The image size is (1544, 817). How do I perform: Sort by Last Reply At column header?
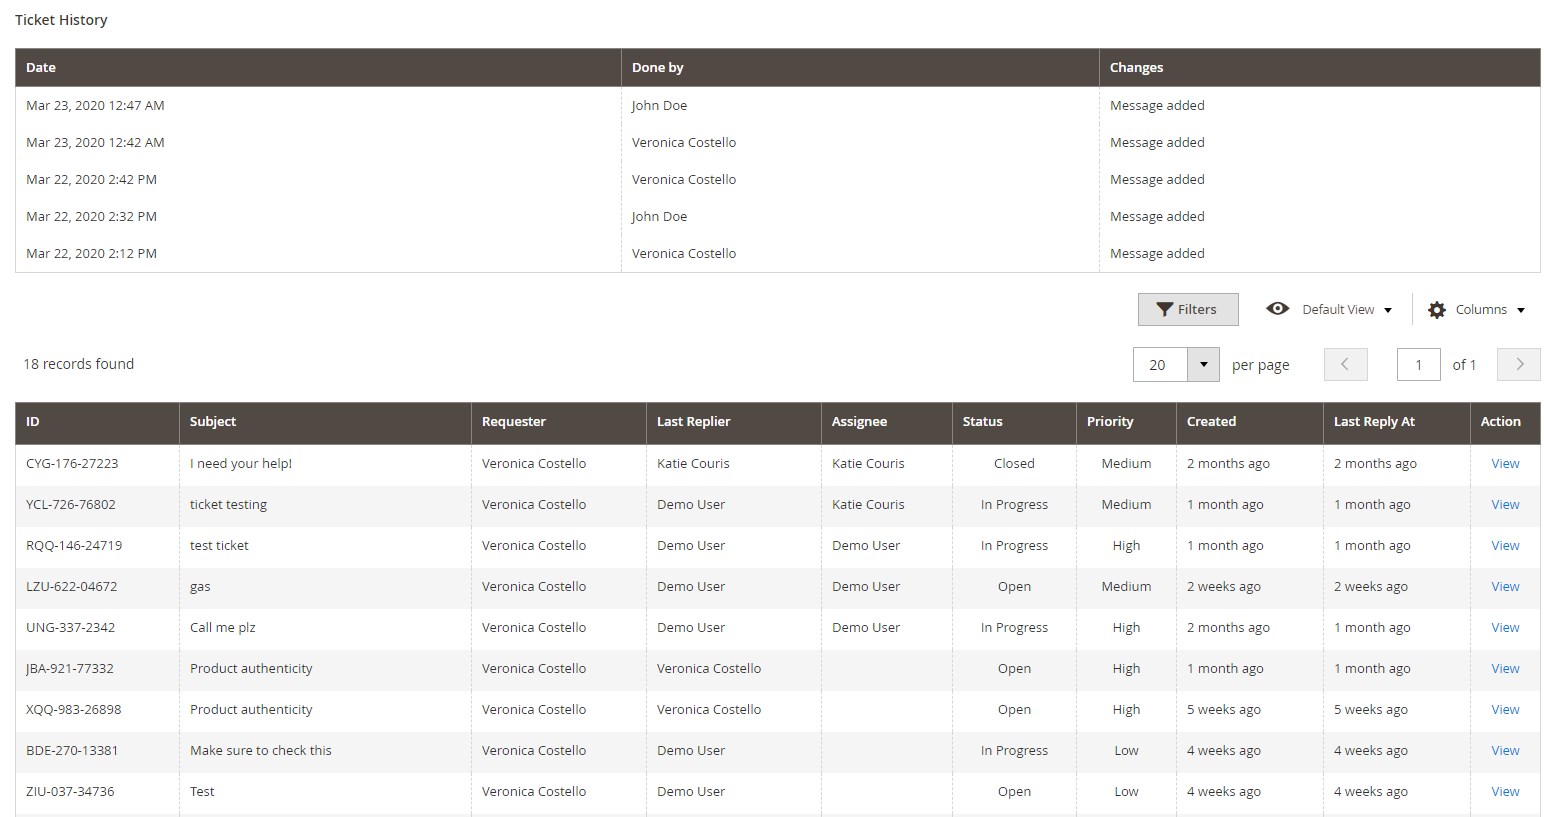1396,422
